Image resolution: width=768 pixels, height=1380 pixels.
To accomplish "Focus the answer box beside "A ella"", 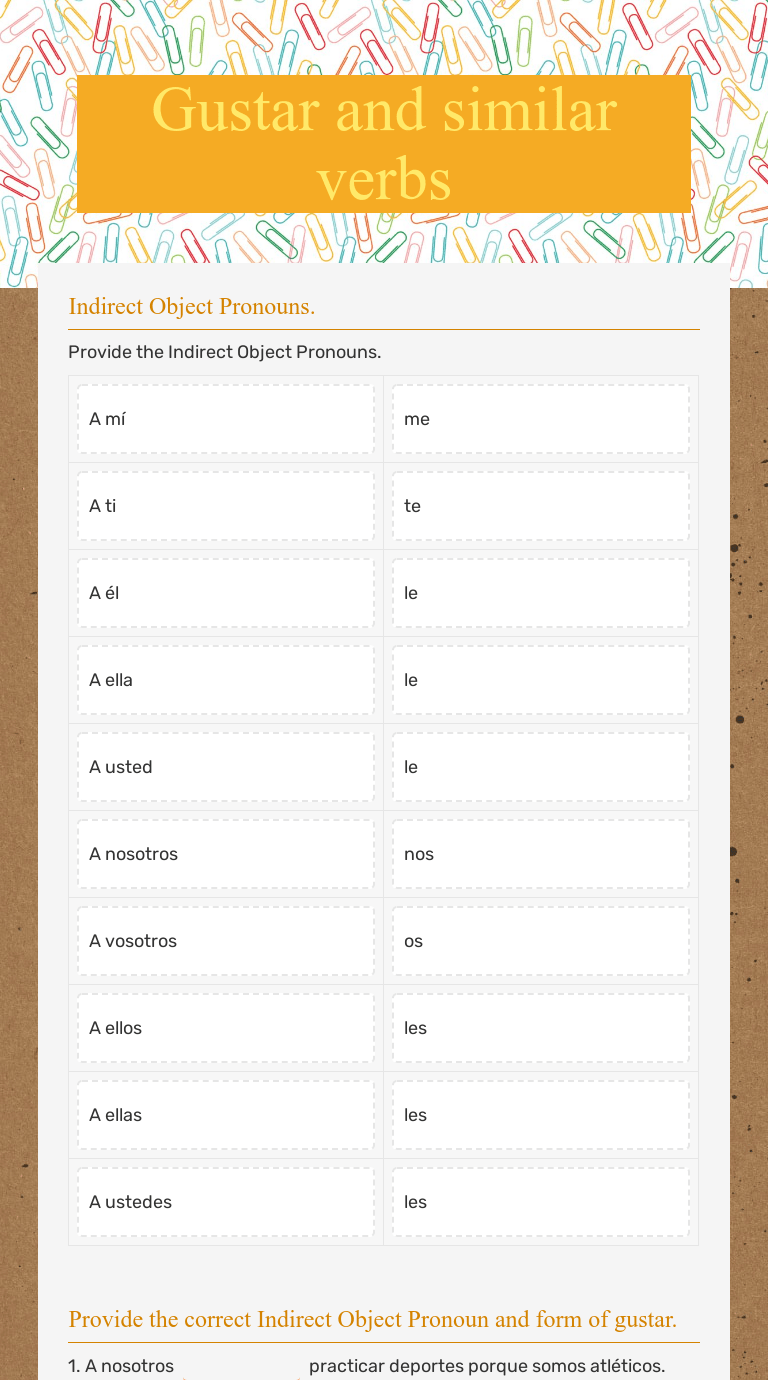I will coord(540,680).
